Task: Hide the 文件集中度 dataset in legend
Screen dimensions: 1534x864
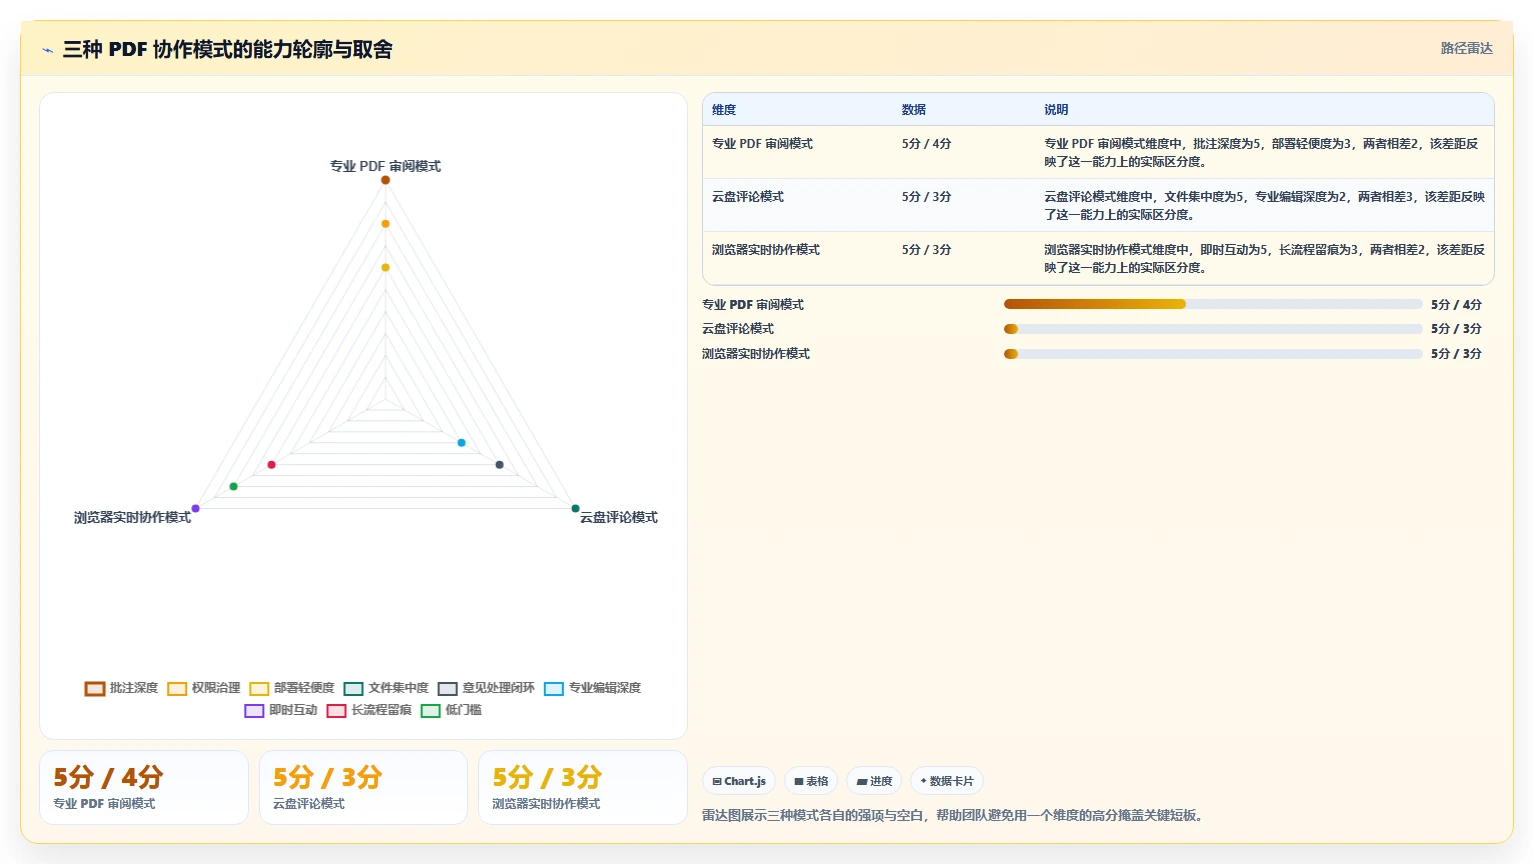Action: coord(386,688)
